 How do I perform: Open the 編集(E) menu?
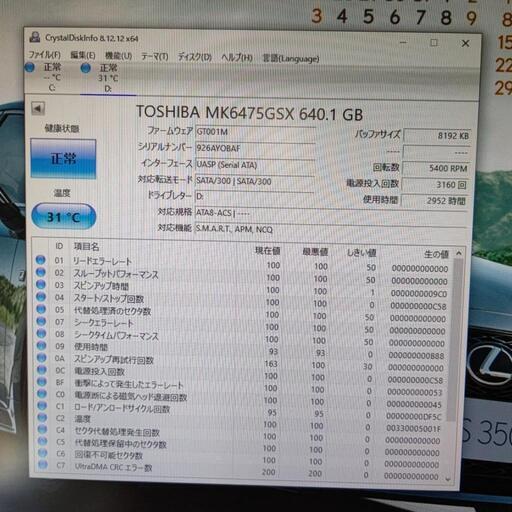point(83,55)
